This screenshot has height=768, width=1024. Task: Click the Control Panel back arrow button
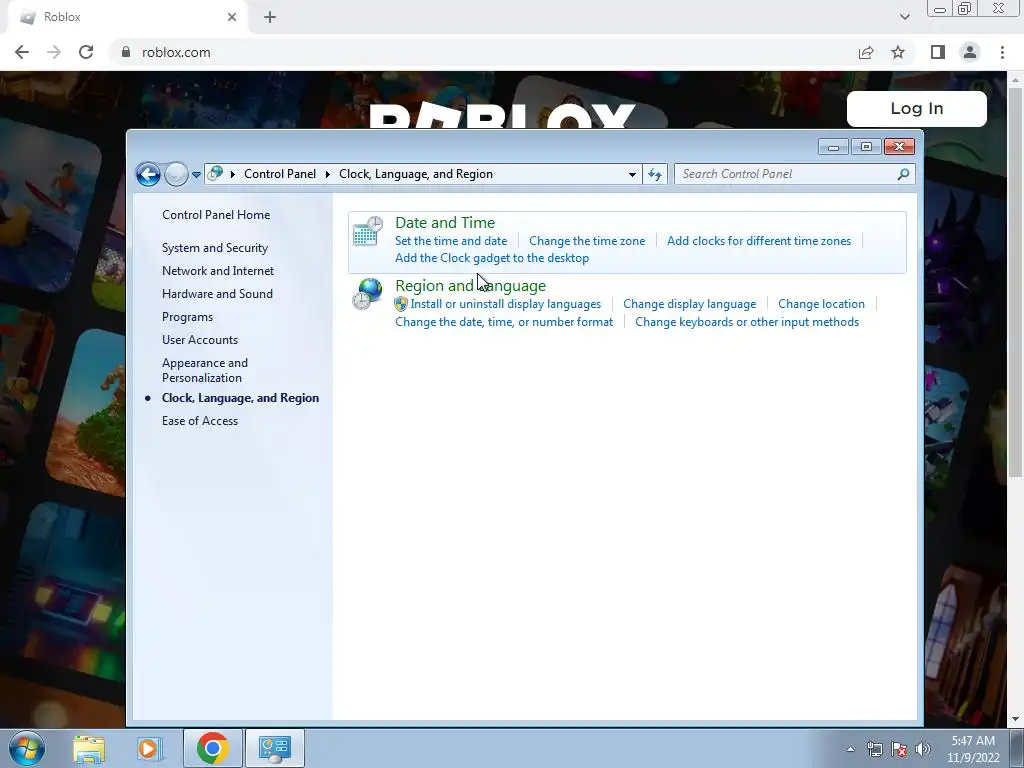[x=148, y=174]
